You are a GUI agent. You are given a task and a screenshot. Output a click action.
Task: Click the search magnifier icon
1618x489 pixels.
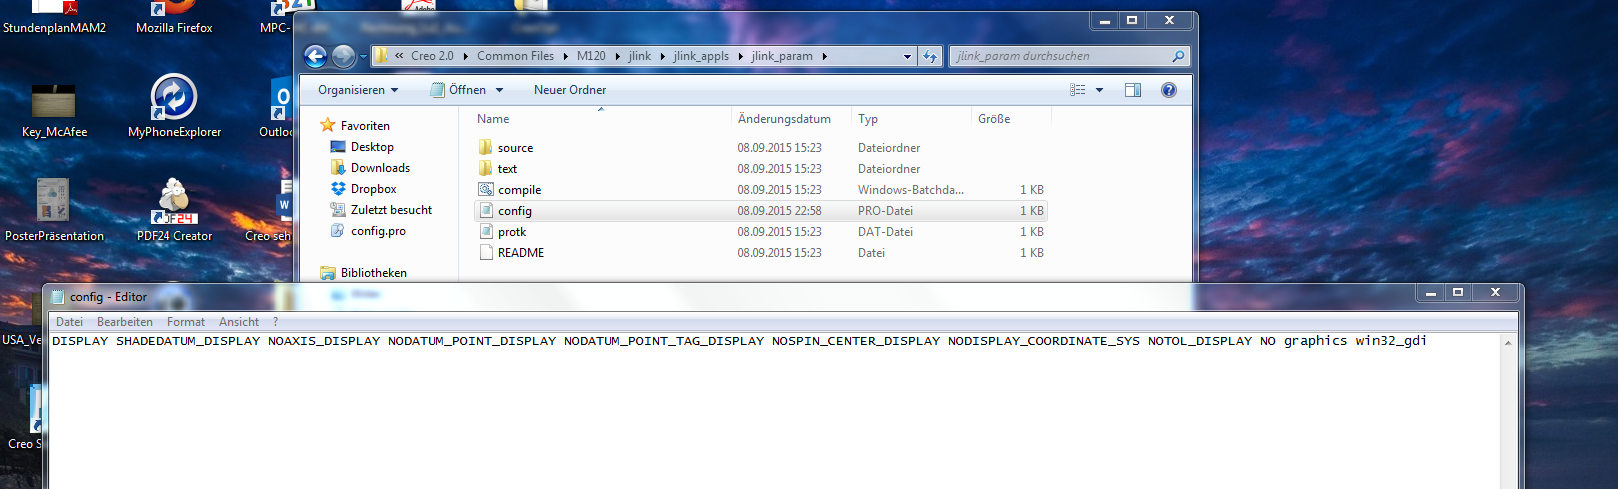tap(1178, 56)
